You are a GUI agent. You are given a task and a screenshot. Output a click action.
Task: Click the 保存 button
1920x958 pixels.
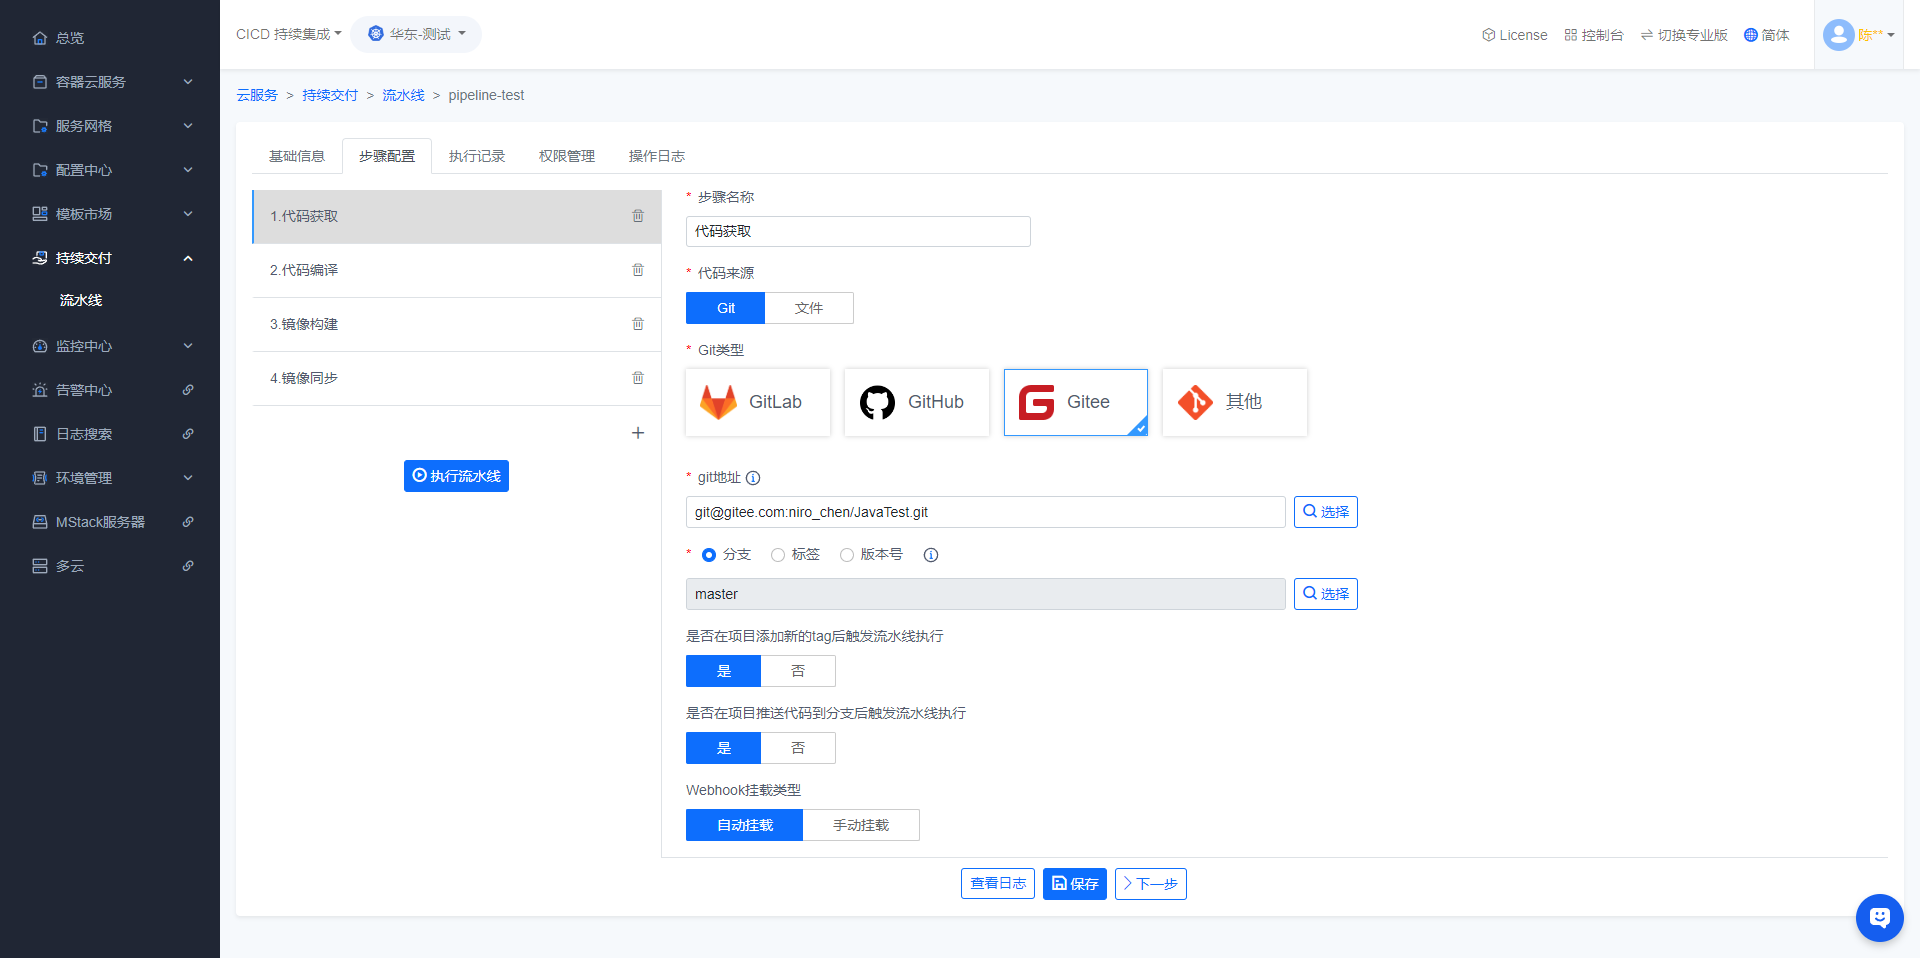[x=1074, y=884]
